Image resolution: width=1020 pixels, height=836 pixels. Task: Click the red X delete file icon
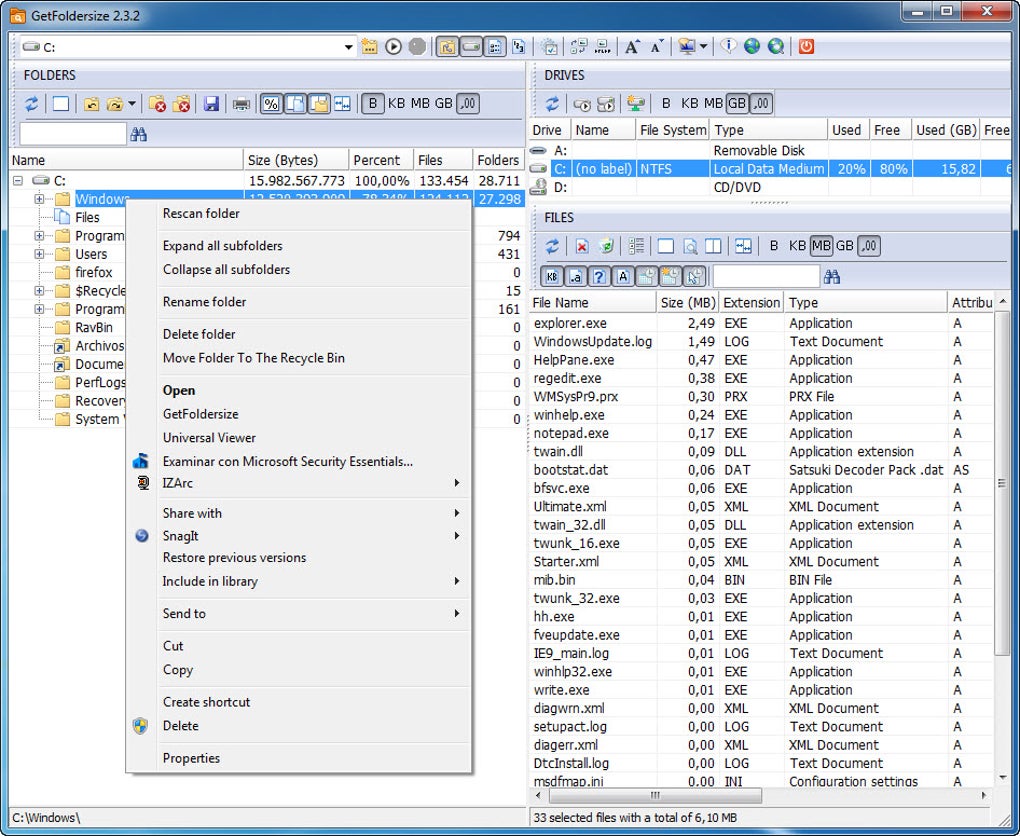click(x=582, y=246)
